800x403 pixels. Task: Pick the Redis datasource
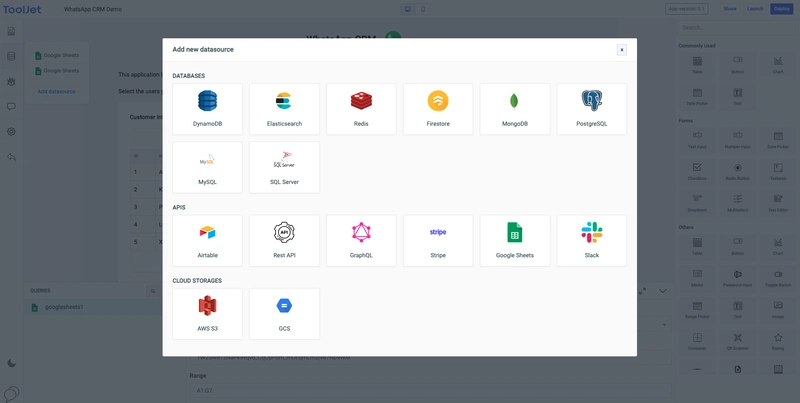pyautogui.click(x=361, y=109)
